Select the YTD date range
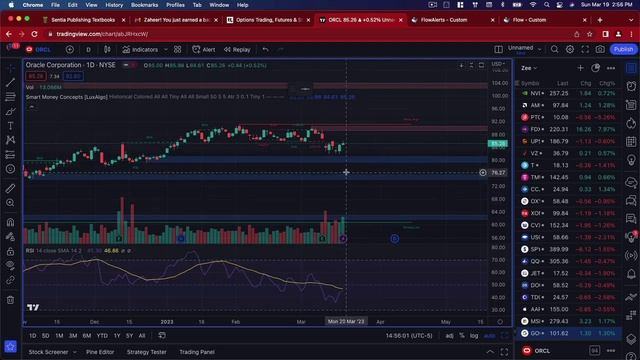Viewport: 640px width, 360px height. point(102,336)
